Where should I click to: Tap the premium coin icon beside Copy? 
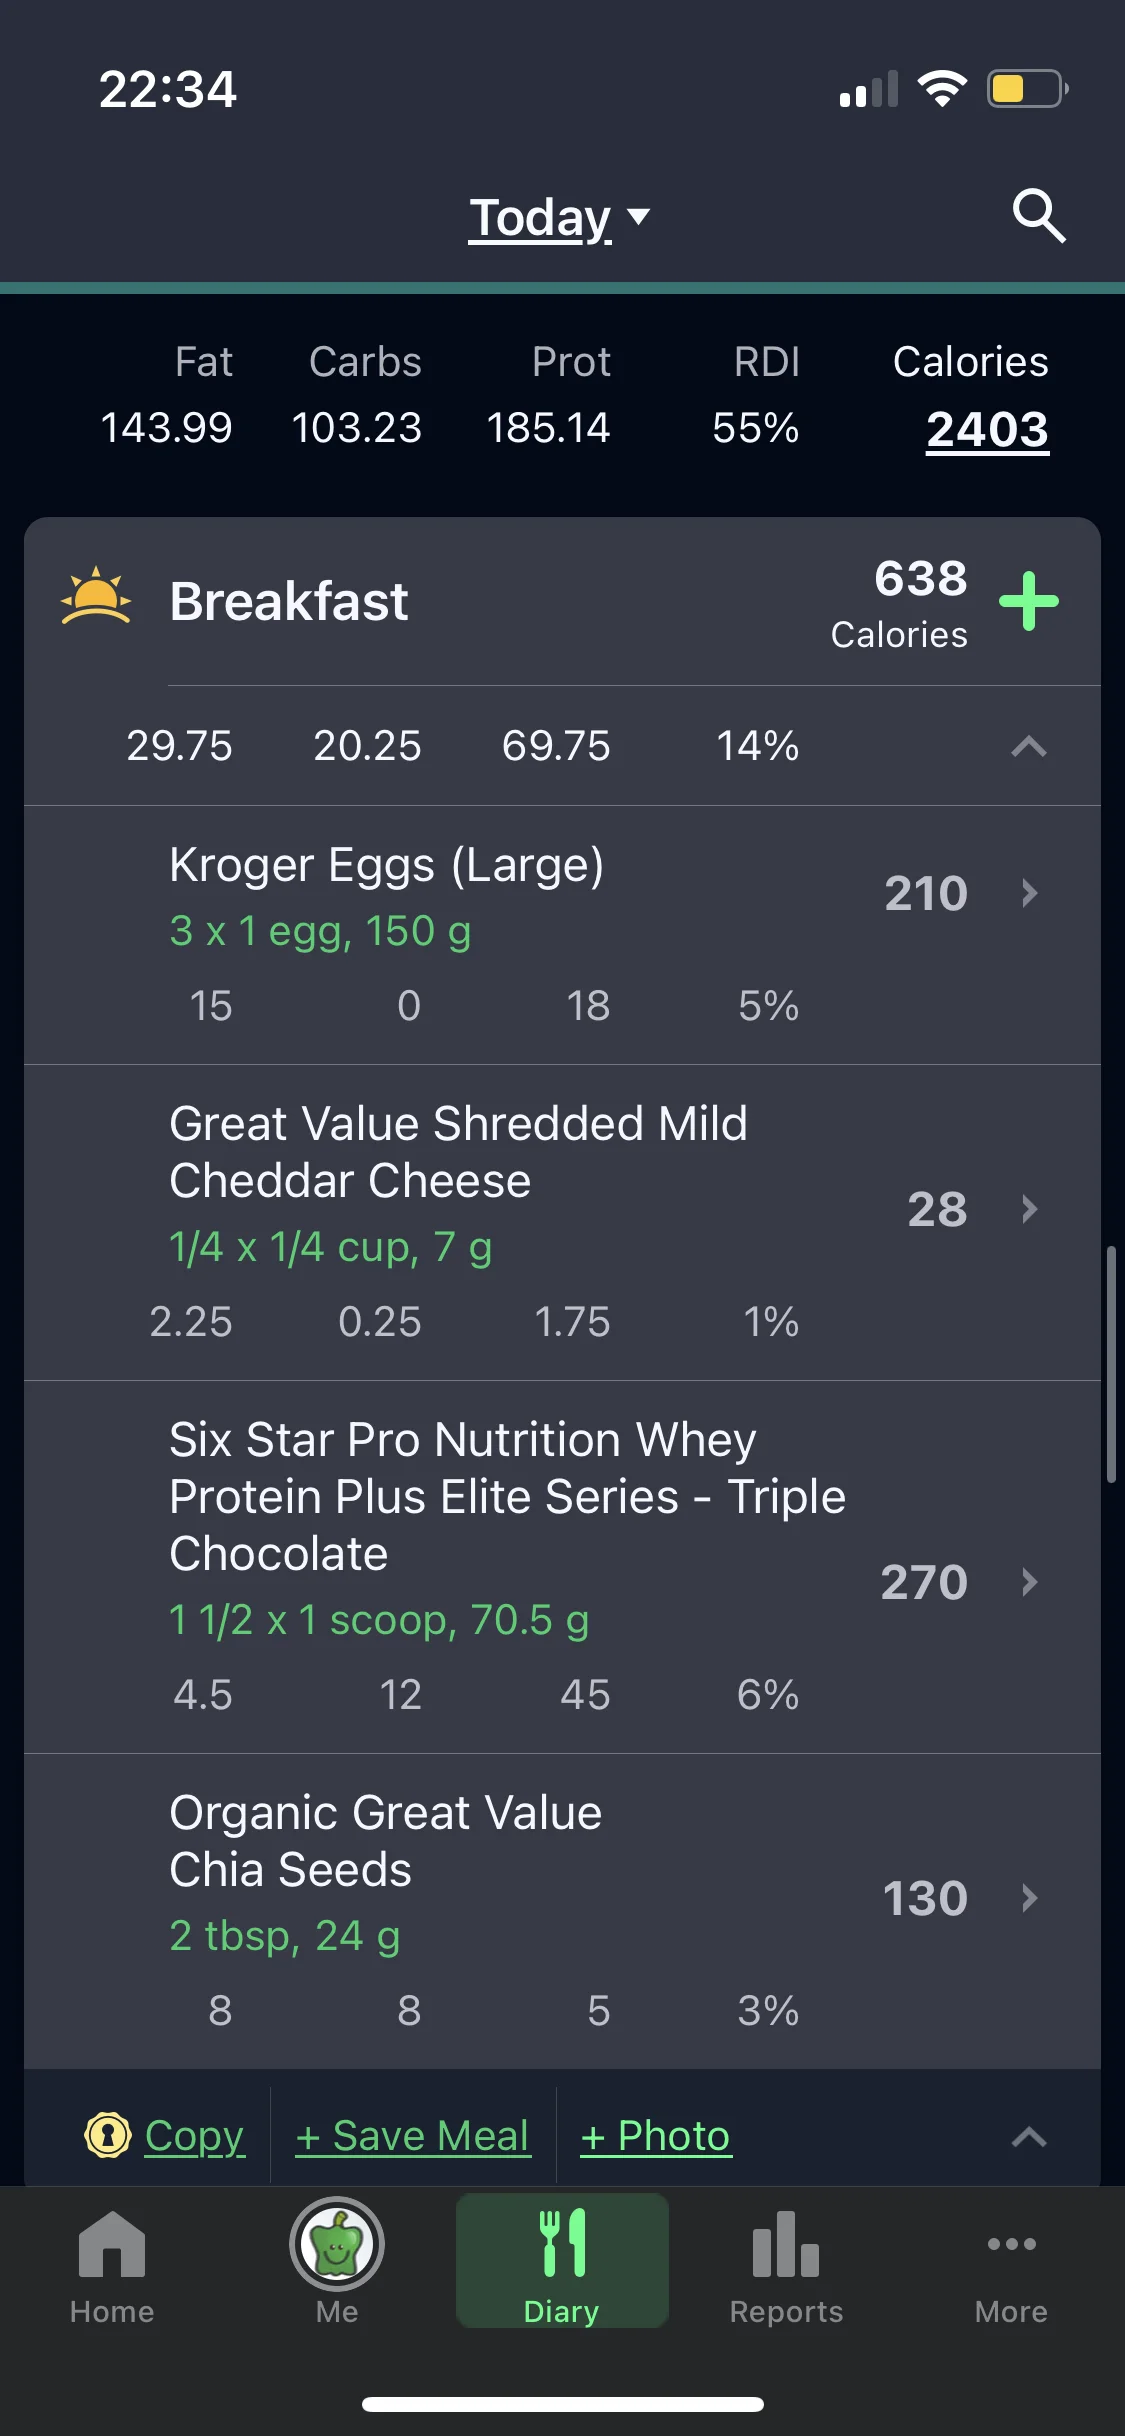(108, 2135)
